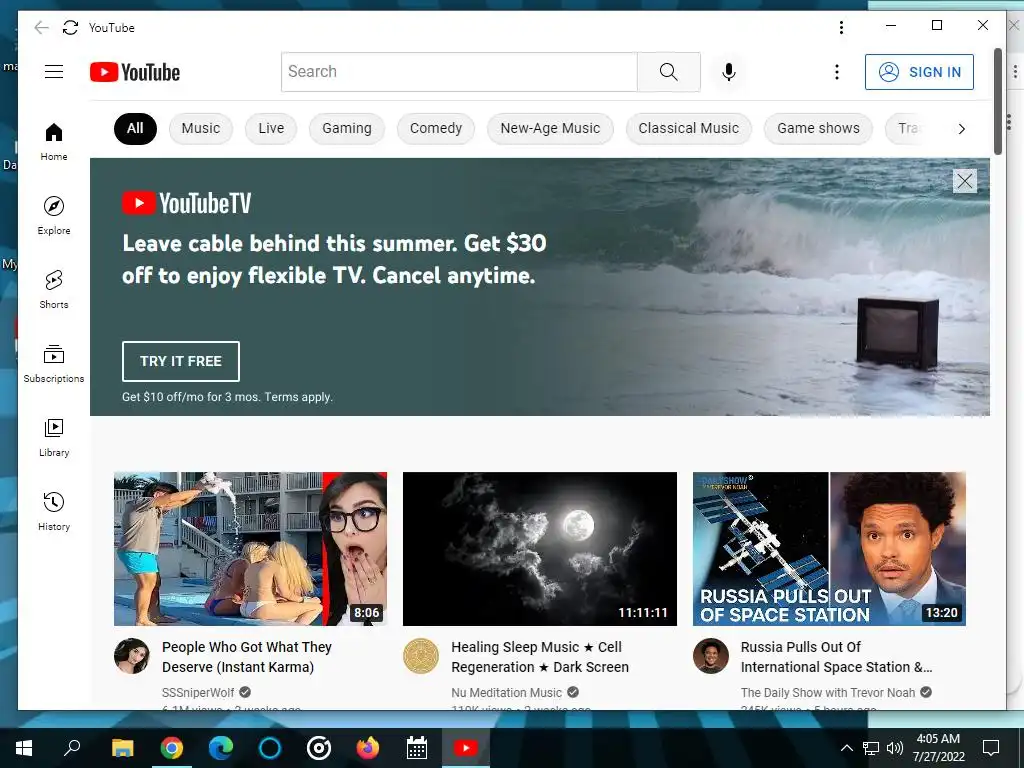The image size is (1024, 768).
Task: Click the SIGN IN button
Action: tap(920, 72)
